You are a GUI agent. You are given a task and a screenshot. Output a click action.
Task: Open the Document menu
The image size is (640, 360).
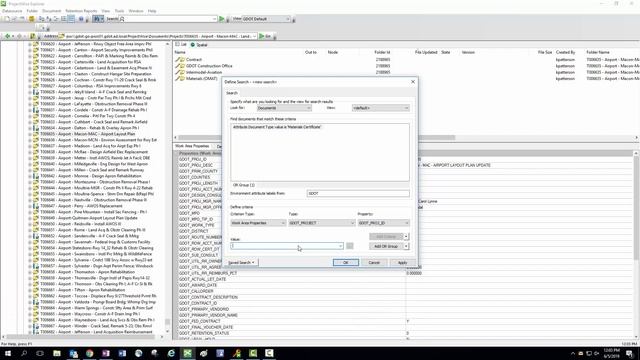tap(51, 11)
